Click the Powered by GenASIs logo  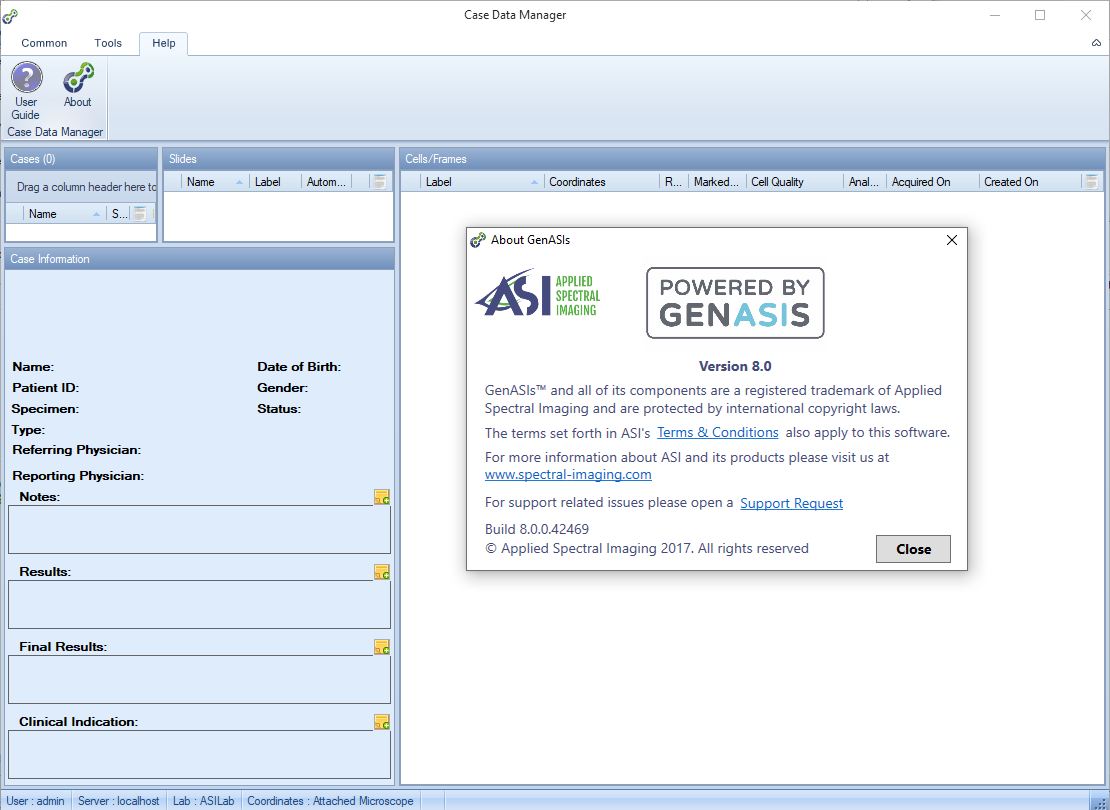tap(735, 303)
